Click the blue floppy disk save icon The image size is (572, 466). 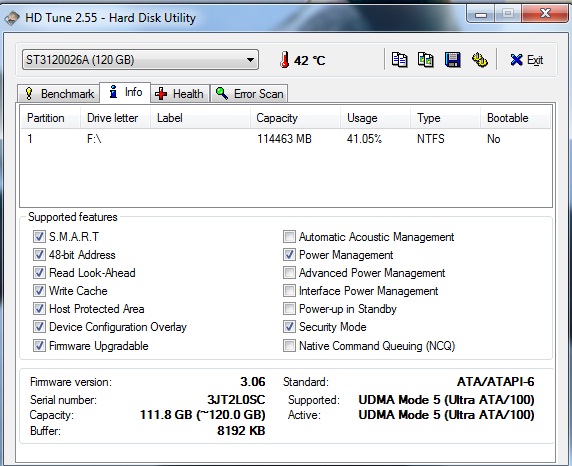click(x=452, y=60)
